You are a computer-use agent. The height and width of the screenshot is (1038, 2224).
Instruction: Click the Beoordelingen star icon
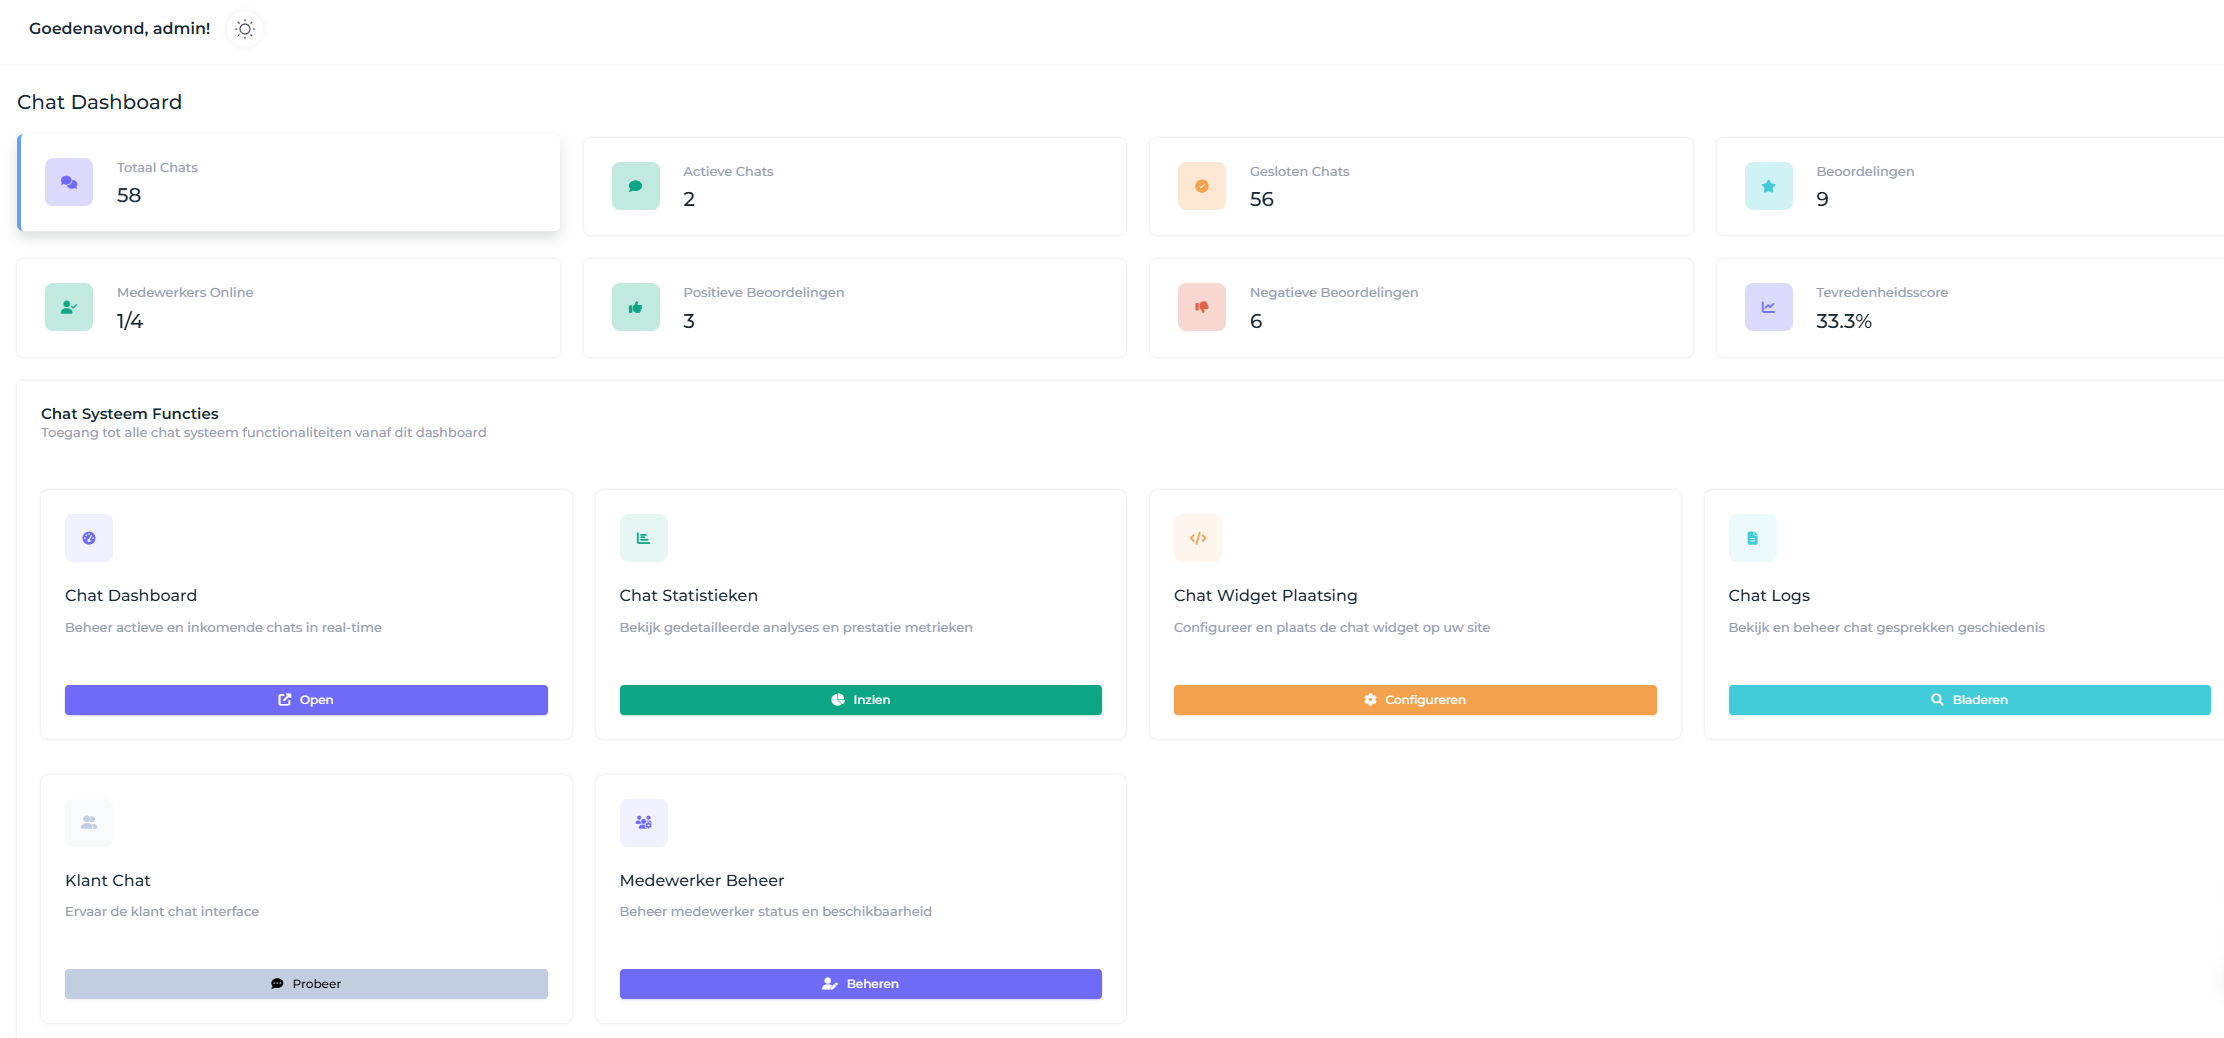pyautogui.click(x=1768, y=186)
